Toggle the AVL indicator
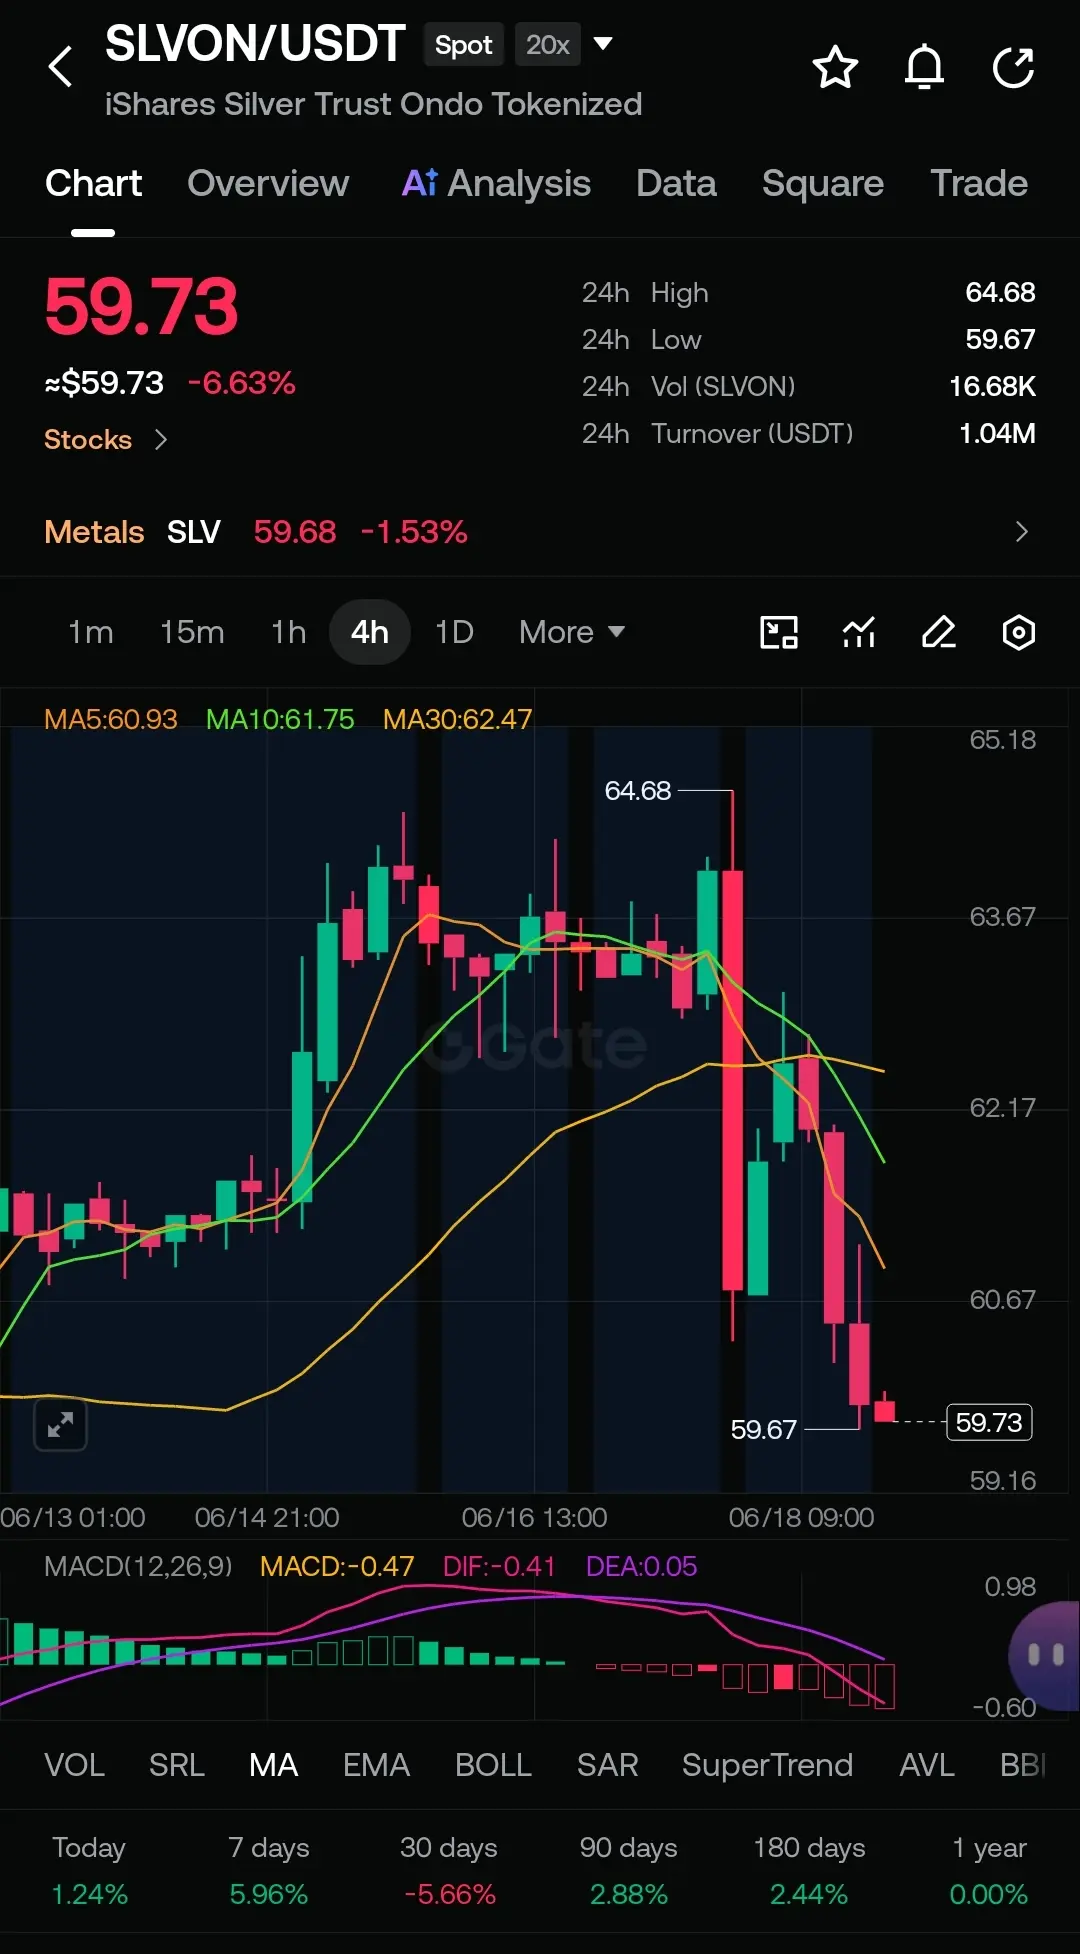Viewport: 1080px width, 1954px height. (x=927, y=1765)
